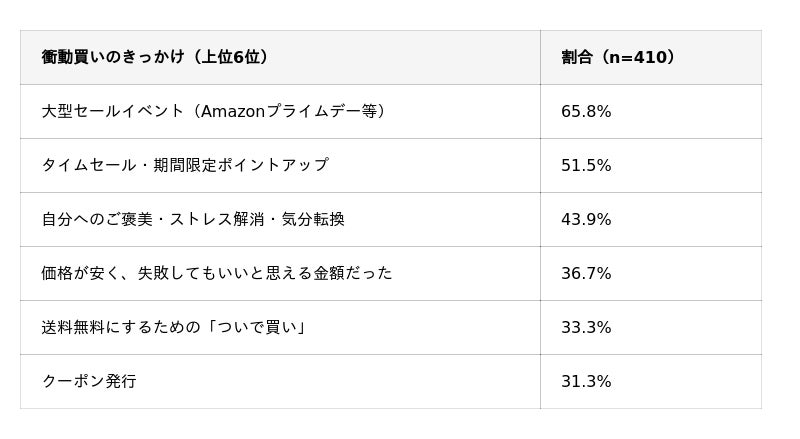This screenshot has width=800, height=439.
Task: Click the 65.8% percentage cell
Action: tap(586, 112)
